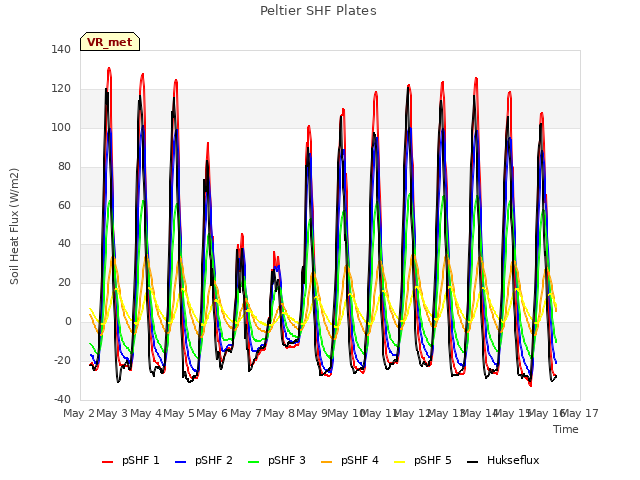Click the 80 y-axis tick label
The width and height of the screenshot is (640, 480).
click(64, 166)
